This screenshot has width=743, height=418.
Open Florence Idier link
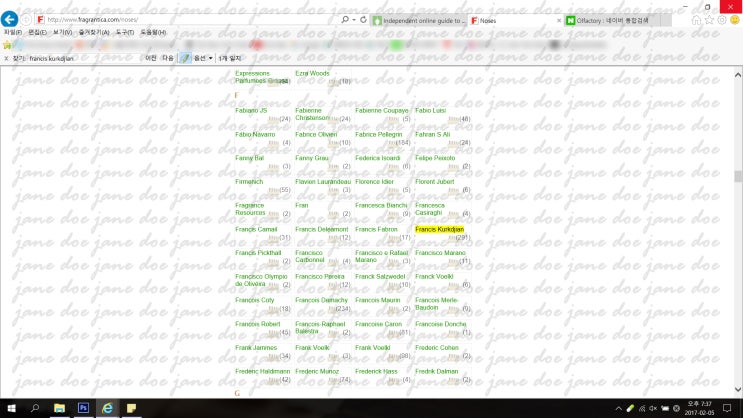[374, 182]
